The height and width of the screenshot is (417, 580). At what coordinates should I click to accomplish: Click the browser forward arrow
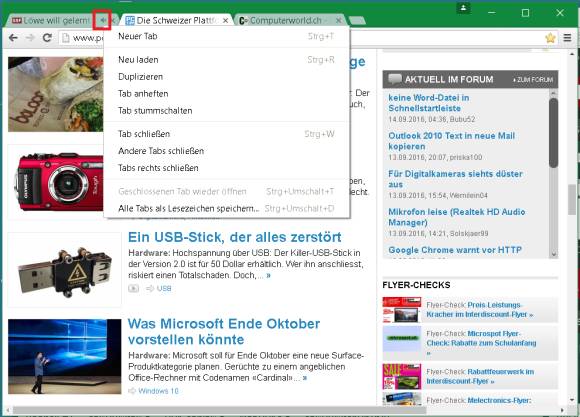click(30, 37)
